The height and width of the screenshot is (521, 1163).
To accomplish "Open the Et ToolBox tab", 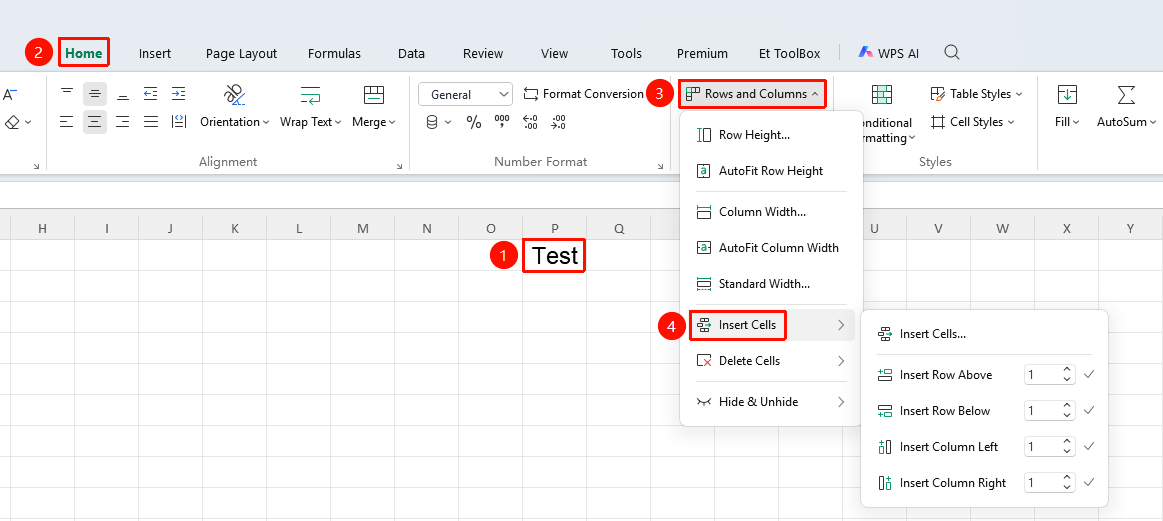I will 789,53.
